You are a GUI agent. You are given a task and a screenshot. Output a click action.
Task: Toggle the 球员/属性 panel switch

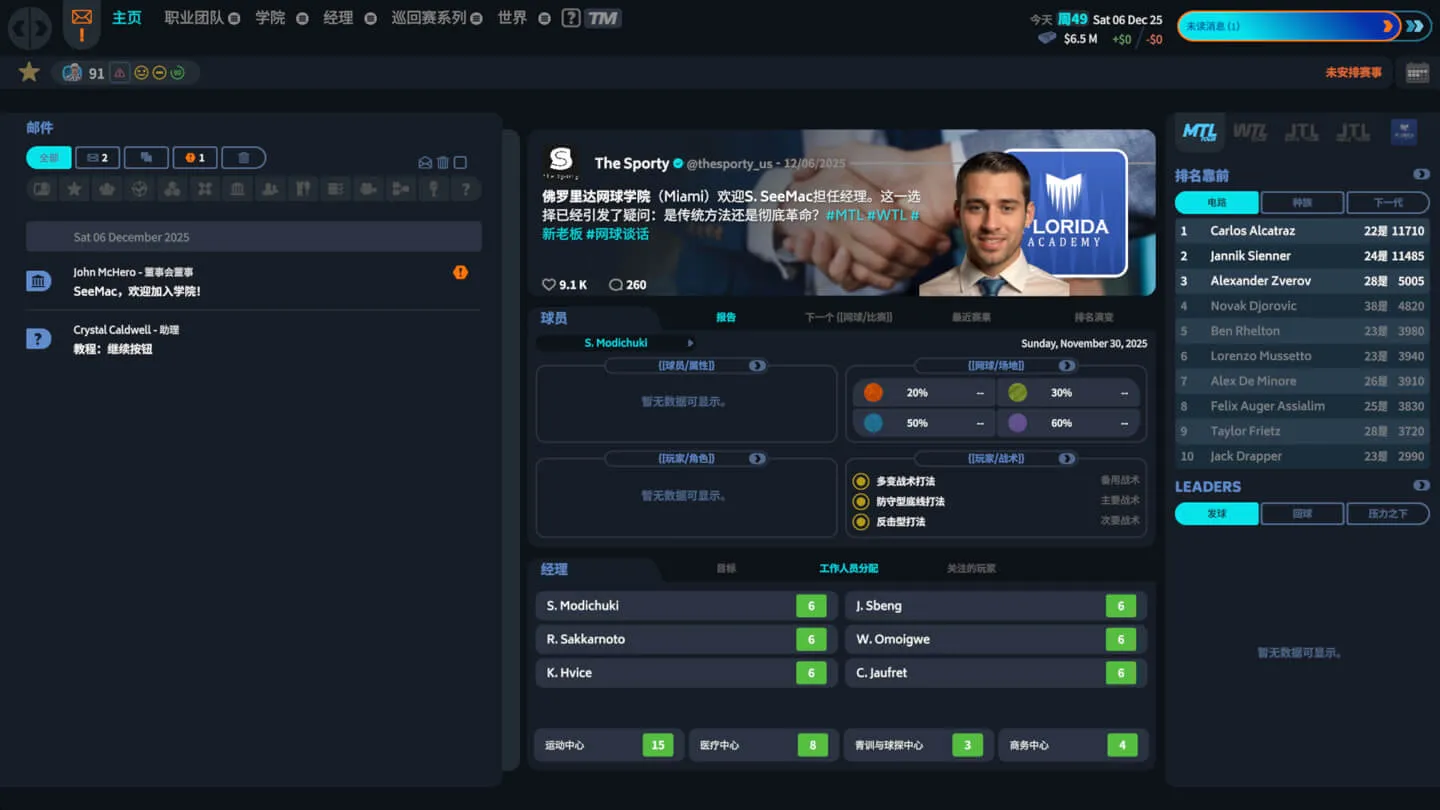coord(757,366)
